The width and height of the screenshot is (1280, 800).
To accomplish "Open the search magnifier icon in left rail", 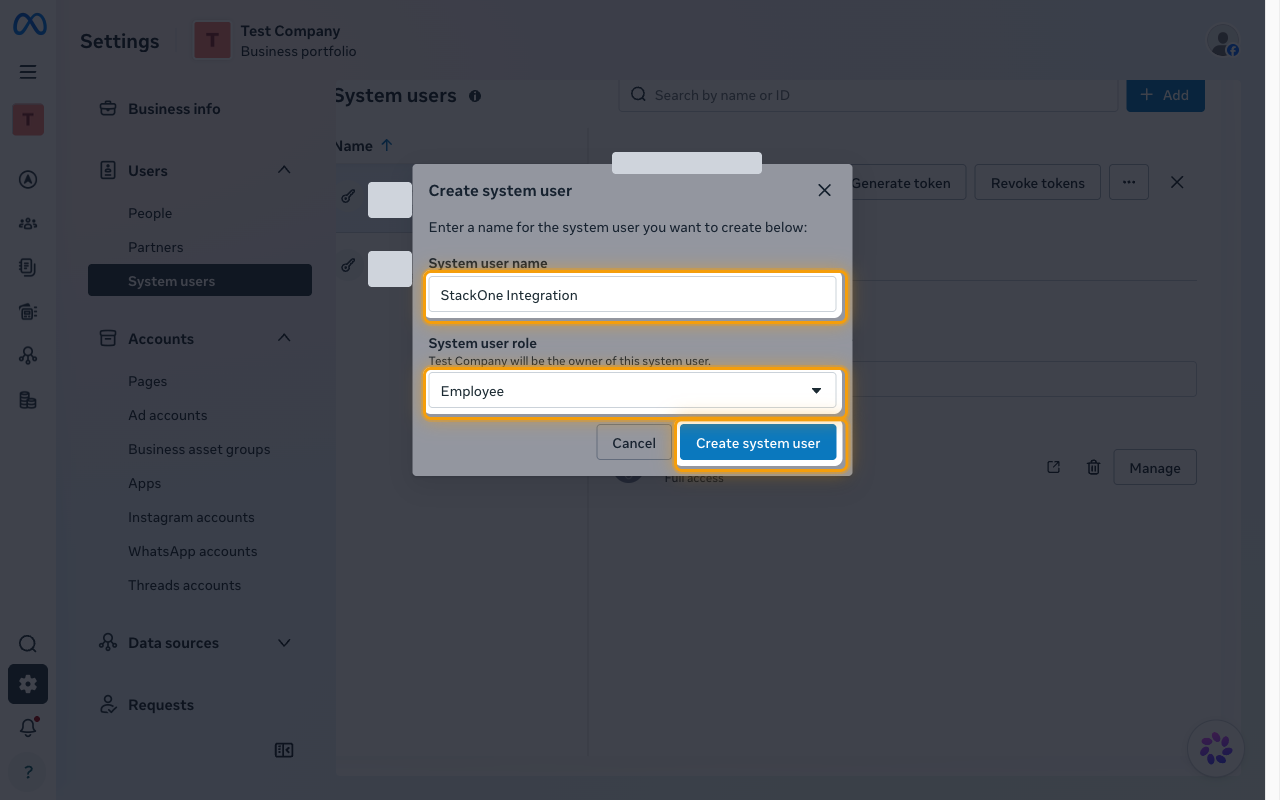I will tap(28, 644).
